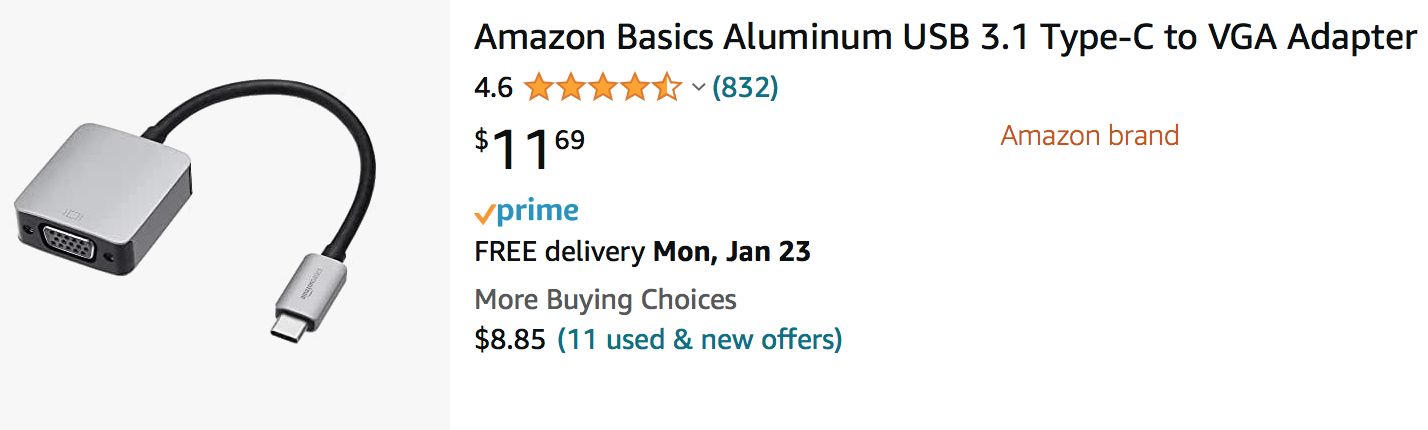Screen dimensions: 1428x430
Task: Click the star rating icons
Action: tap(602, 88)
